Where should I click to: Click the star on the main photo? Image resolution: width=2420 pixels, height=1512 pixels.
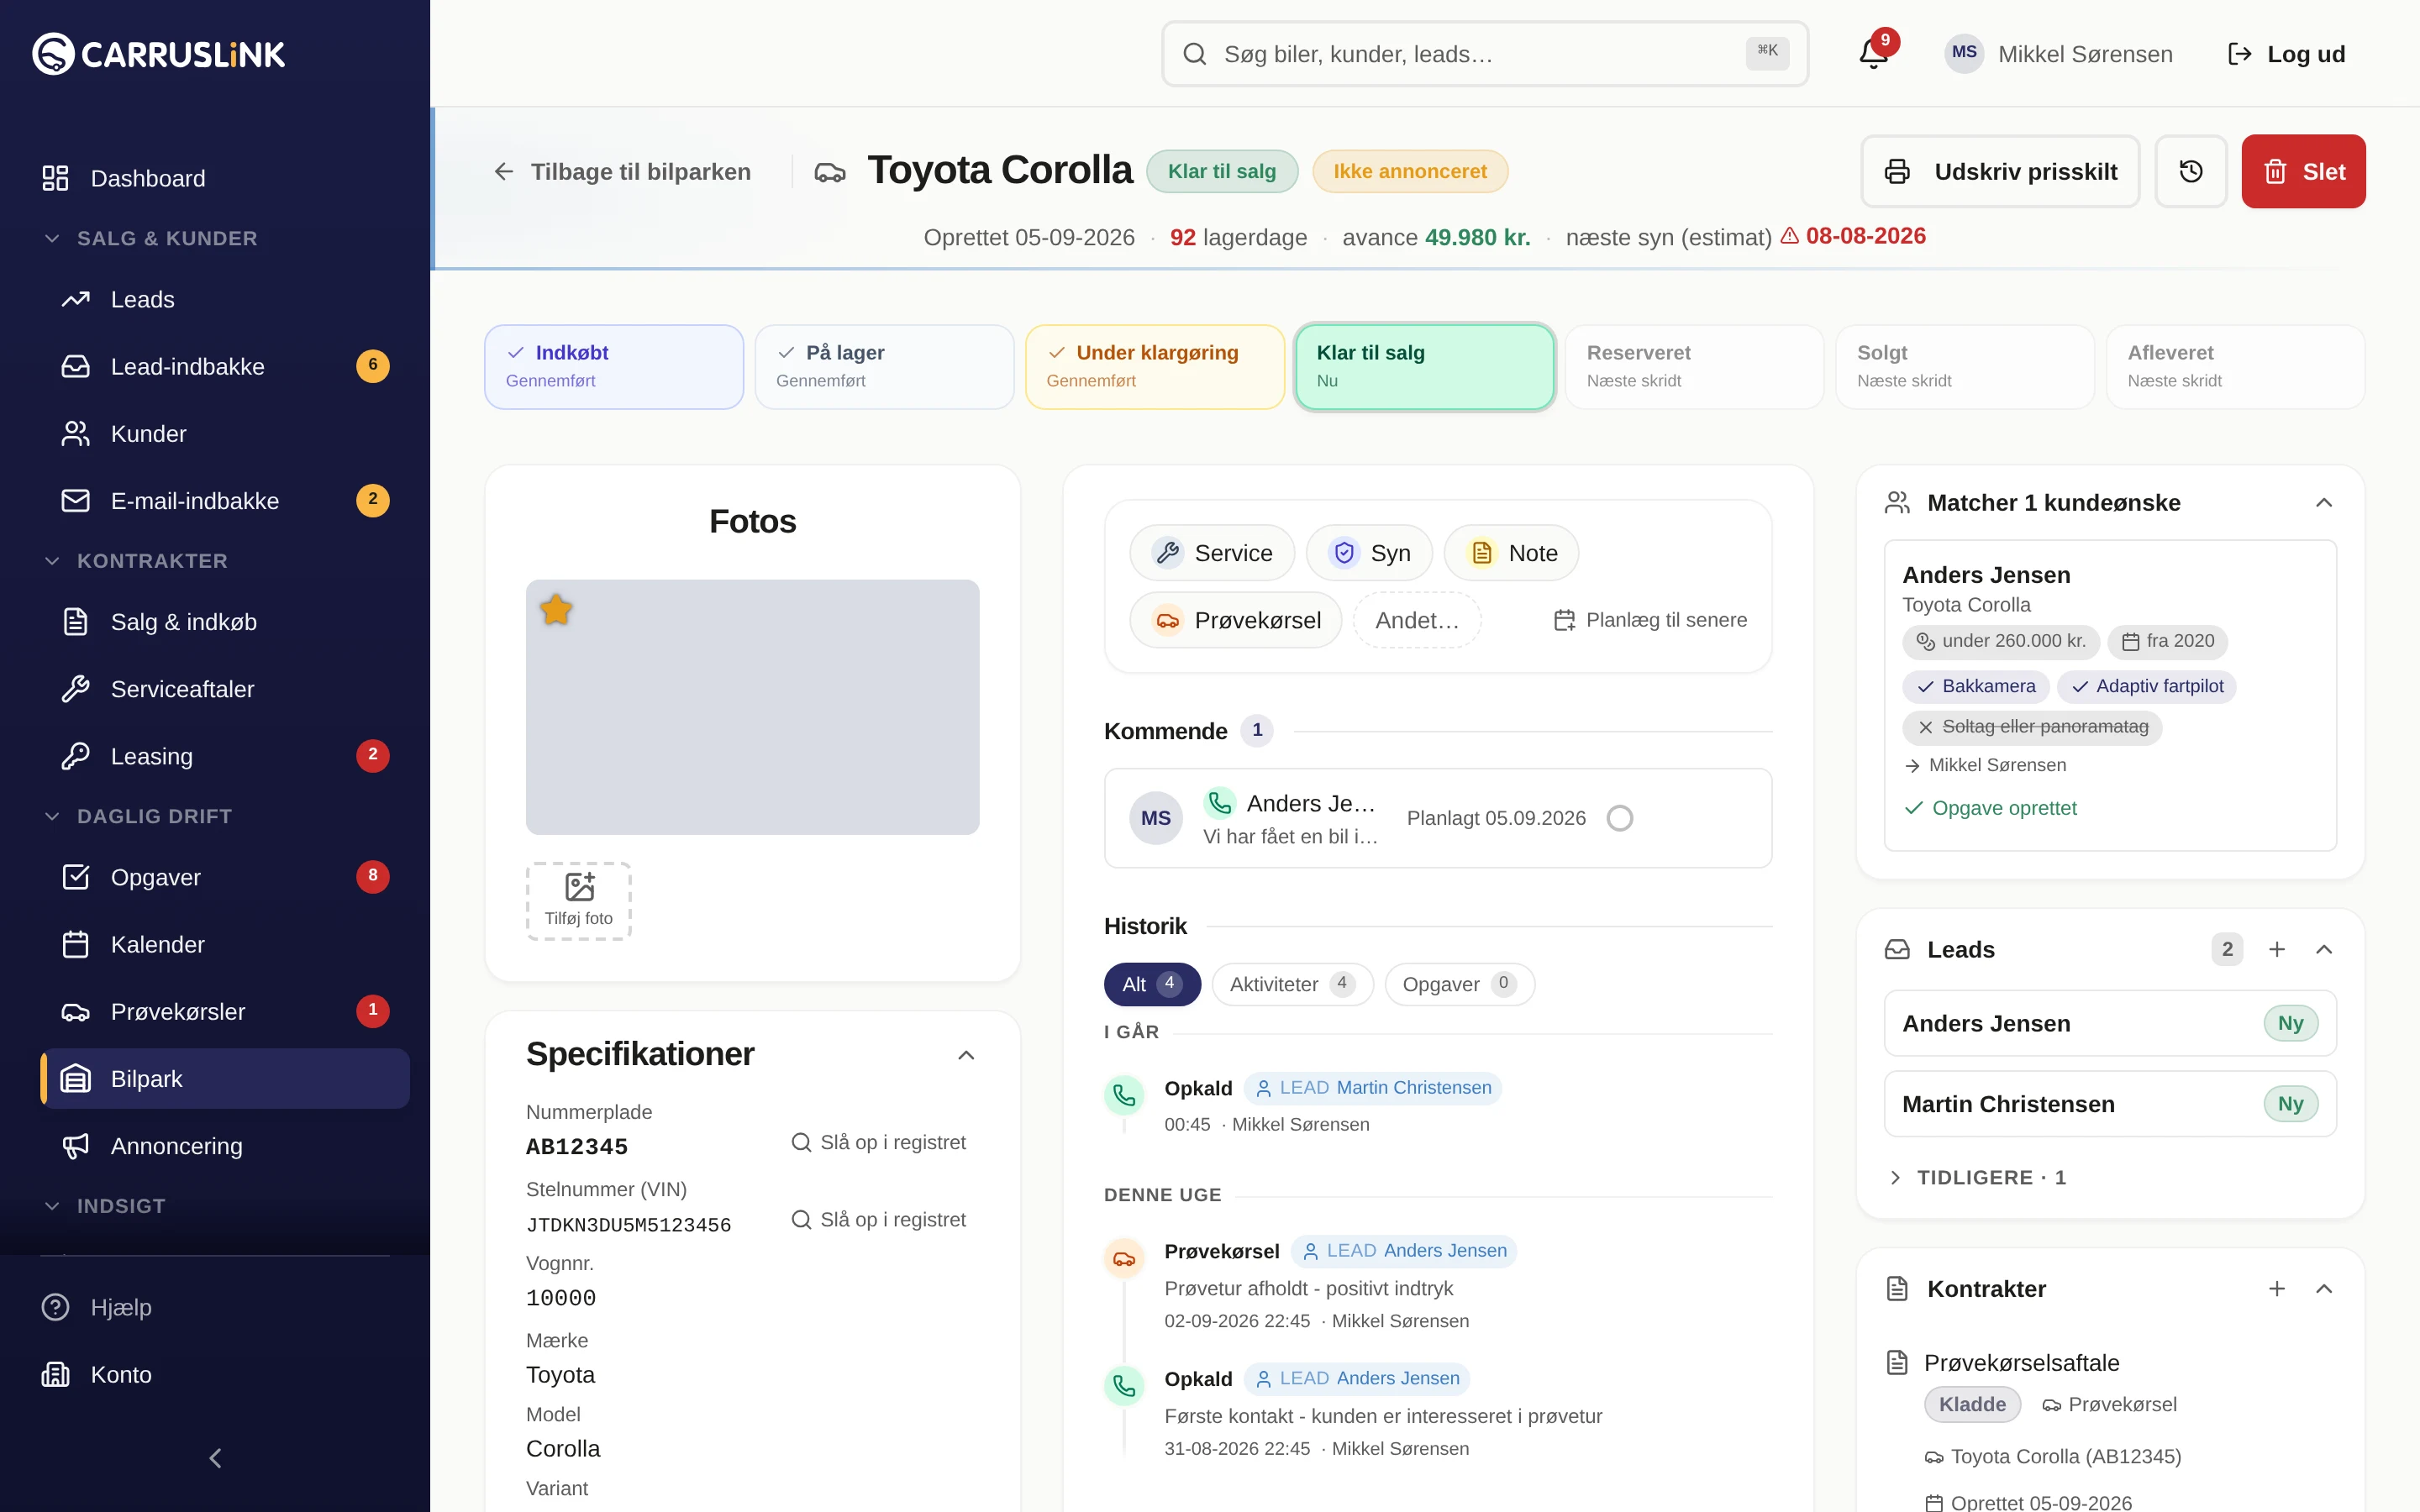pyautogui.click(x=556, y=609)
